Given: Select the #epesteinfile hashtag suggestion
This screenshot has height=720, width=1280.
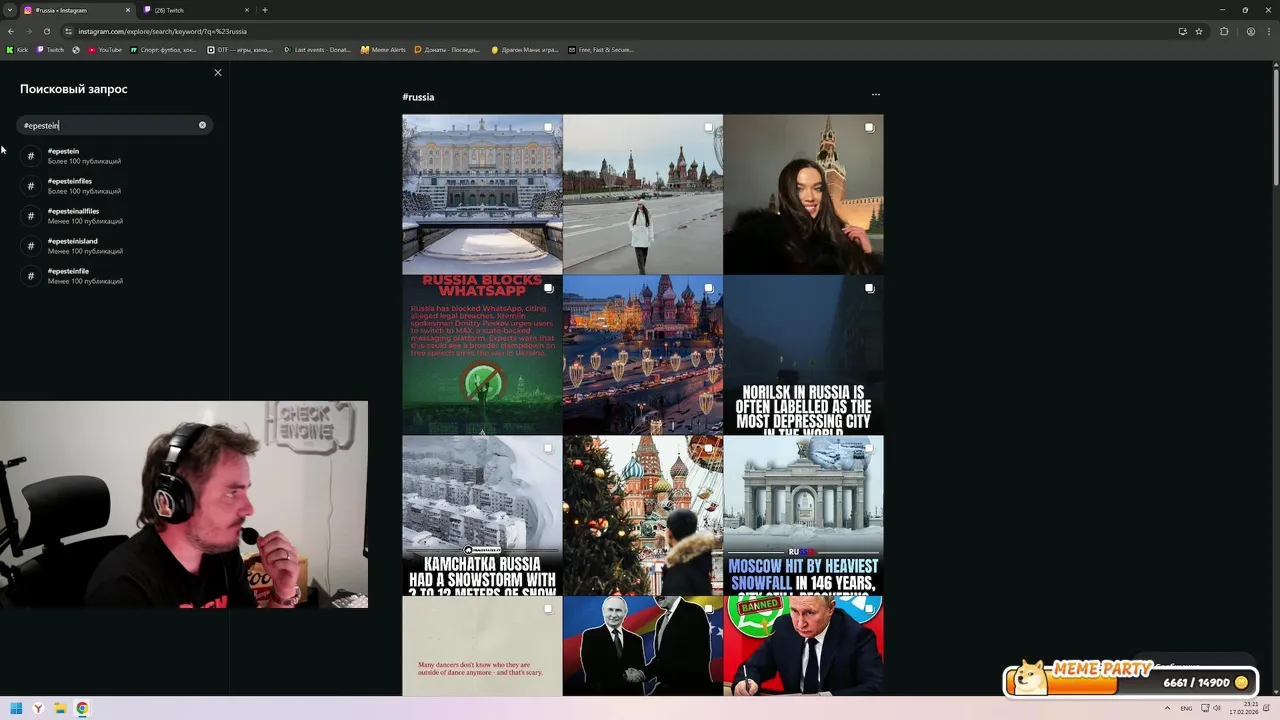Looking at the screenshot, I should [115, 276].
